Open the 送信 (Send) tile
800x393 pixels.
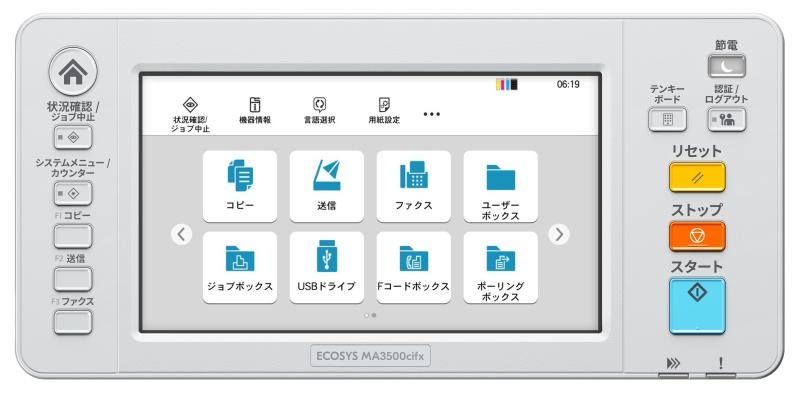click(327, 186)
